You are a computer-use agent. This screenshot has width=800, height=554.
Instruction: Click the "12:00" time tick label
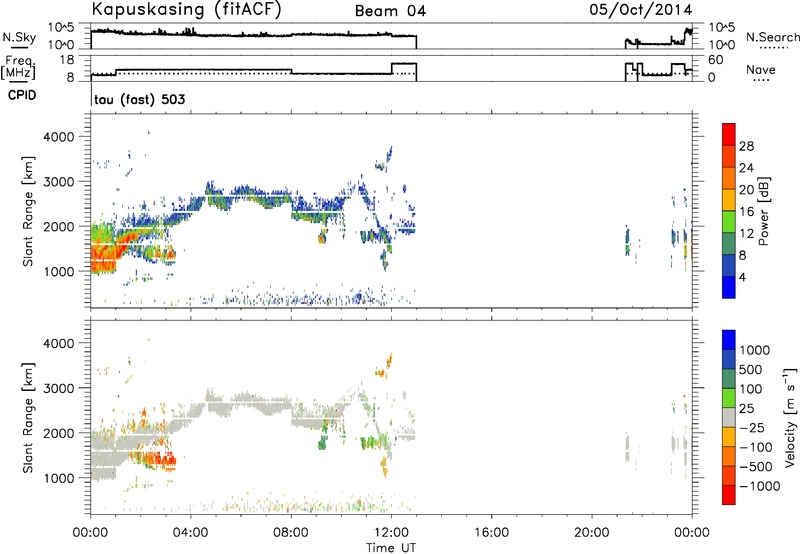(391, 533)
